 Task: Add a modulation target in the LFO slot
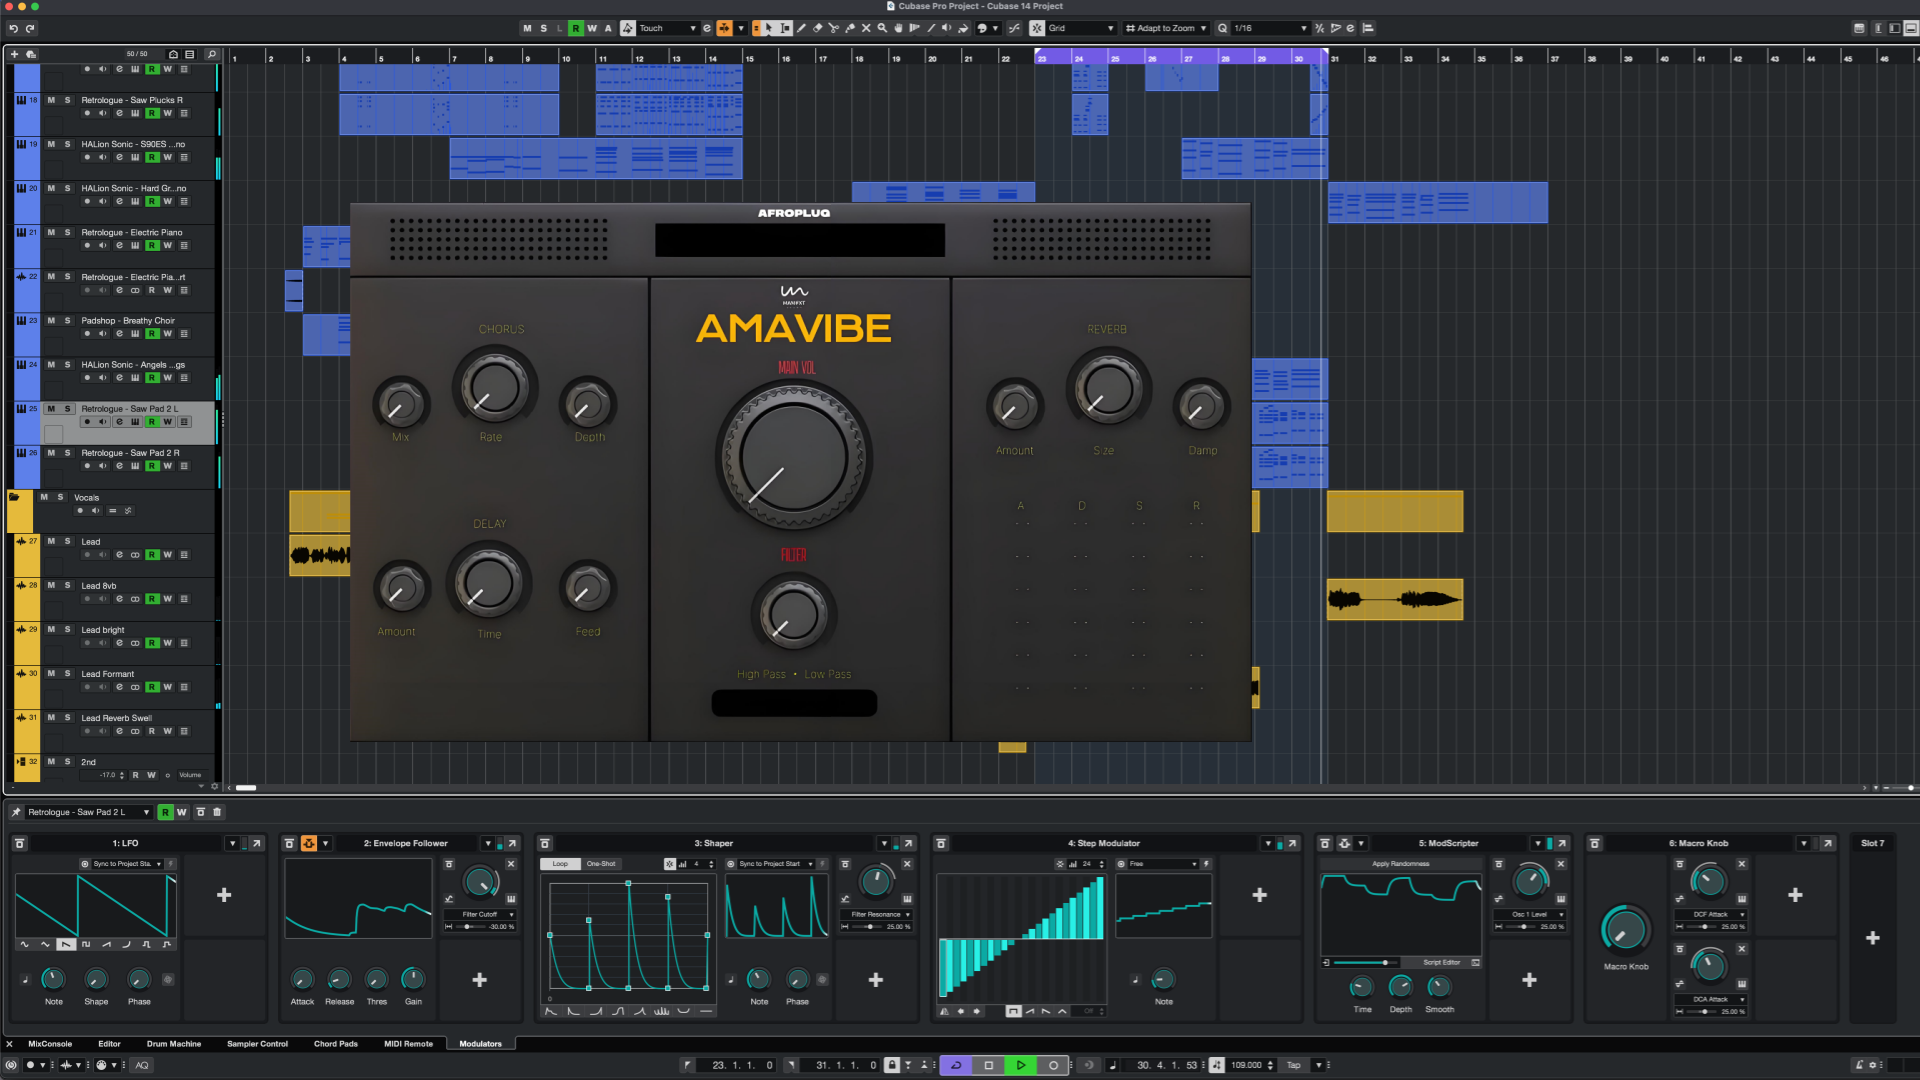(x=224, y=895)
